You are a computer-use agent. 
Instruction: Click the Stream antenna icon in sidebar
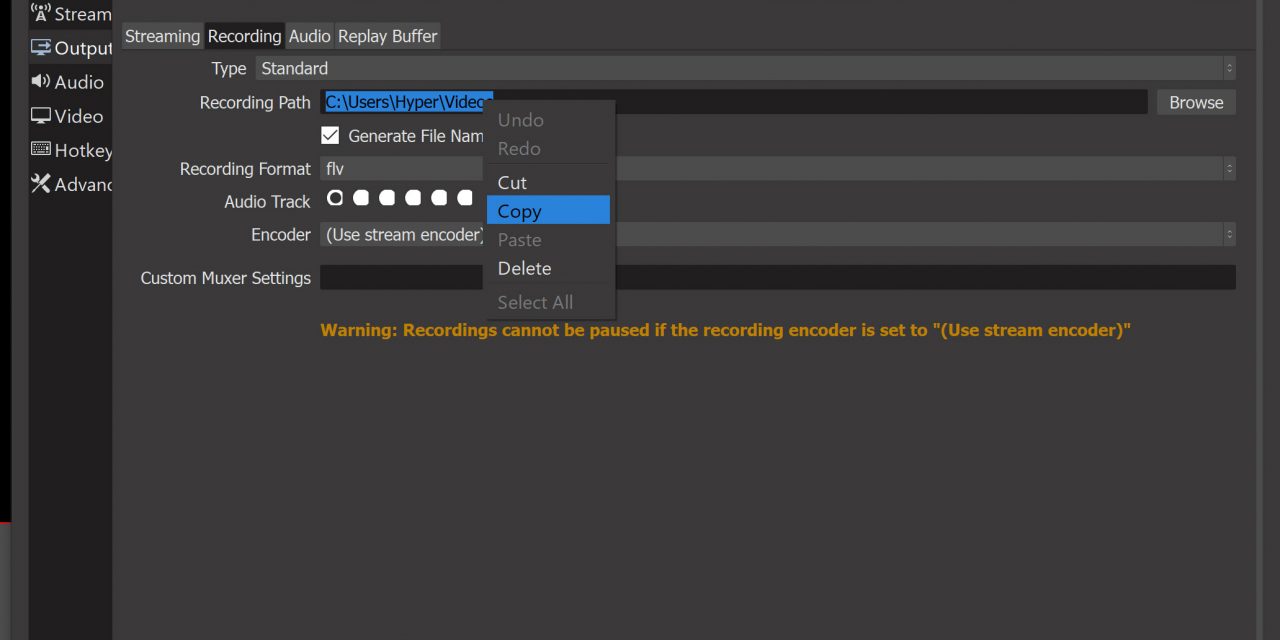pos(41,14)
